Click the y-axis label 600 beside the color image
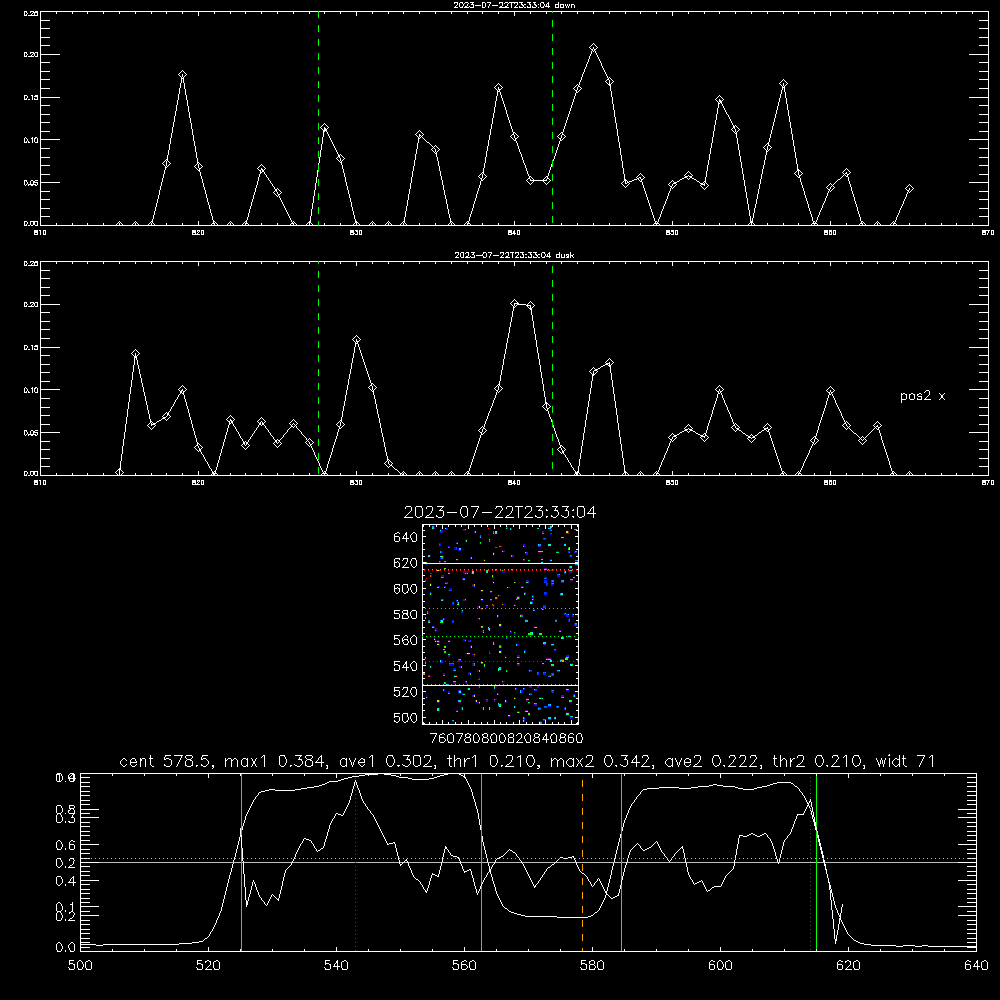Viewport: 1000px width, 1000px height. [x=406, y=589]
